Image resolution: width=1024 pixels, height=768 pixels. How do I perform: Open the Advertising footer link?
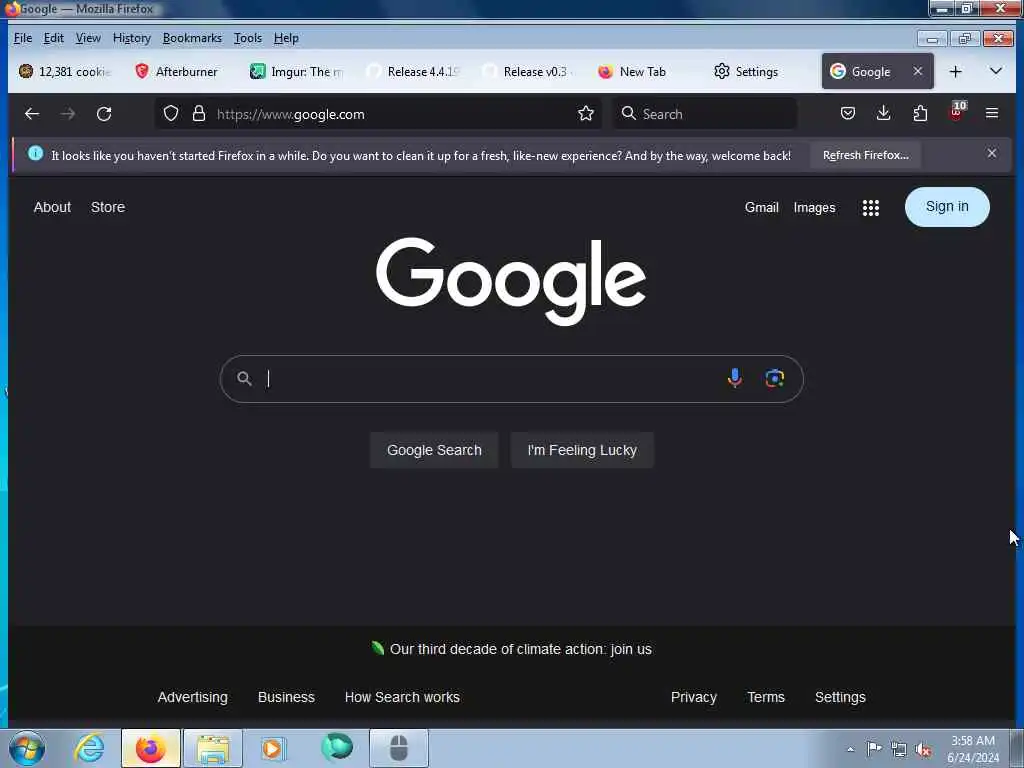coord(193,697)
